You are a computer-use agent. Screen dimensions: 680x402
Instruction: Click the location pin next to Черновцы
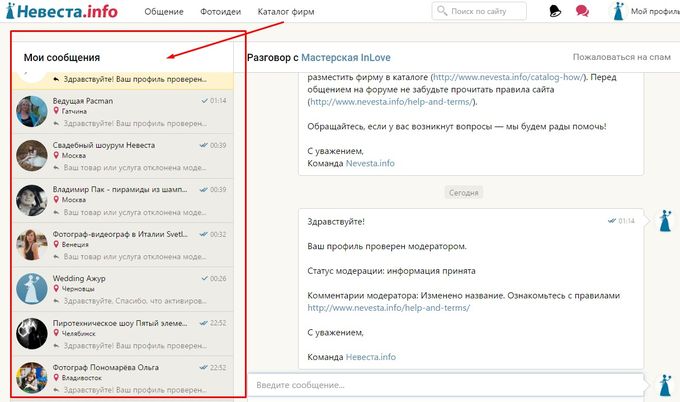tap(56, 288)
